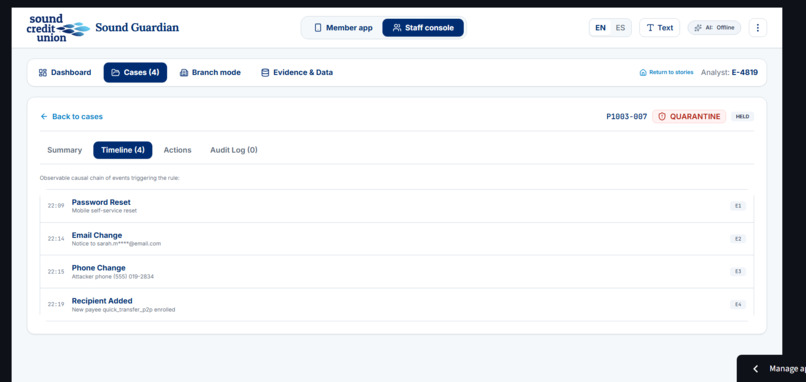Open the Summary tab
The width and height of the screenshot is (806, 382).
(x=64, y=150)
